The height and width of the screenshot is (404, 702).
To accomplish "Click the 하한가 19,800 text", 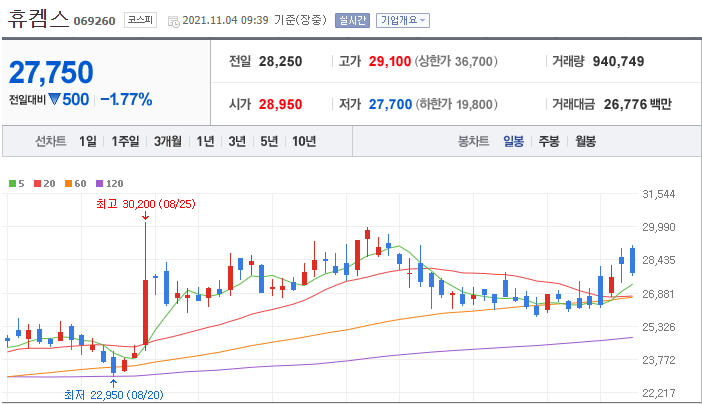I will tap(456, 104).
